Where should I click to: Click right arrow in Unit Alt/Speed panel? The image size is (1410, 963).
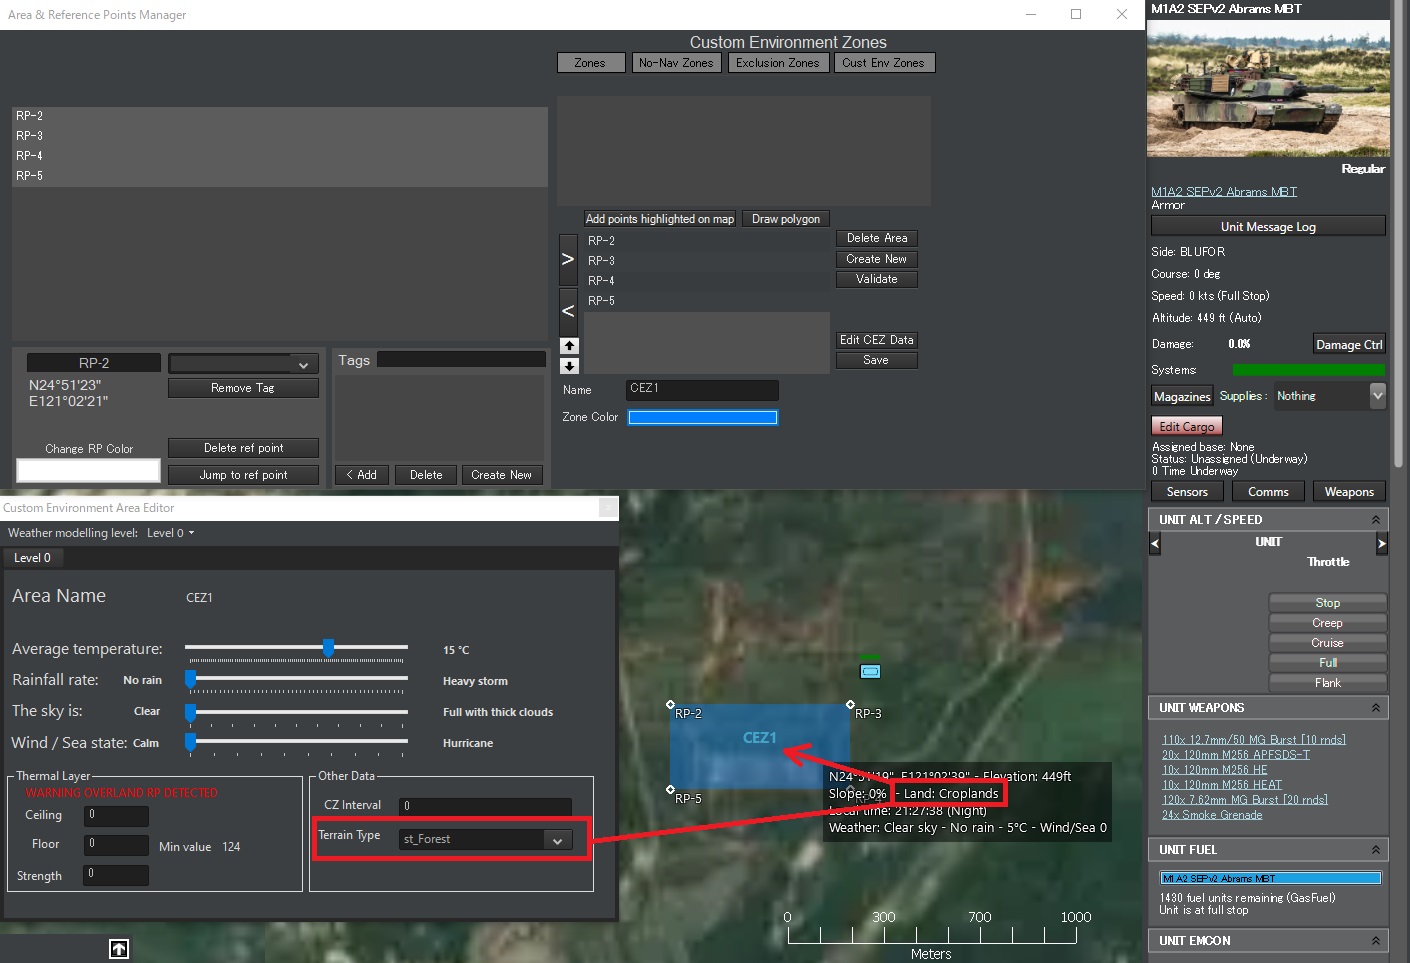[1382, 544]
